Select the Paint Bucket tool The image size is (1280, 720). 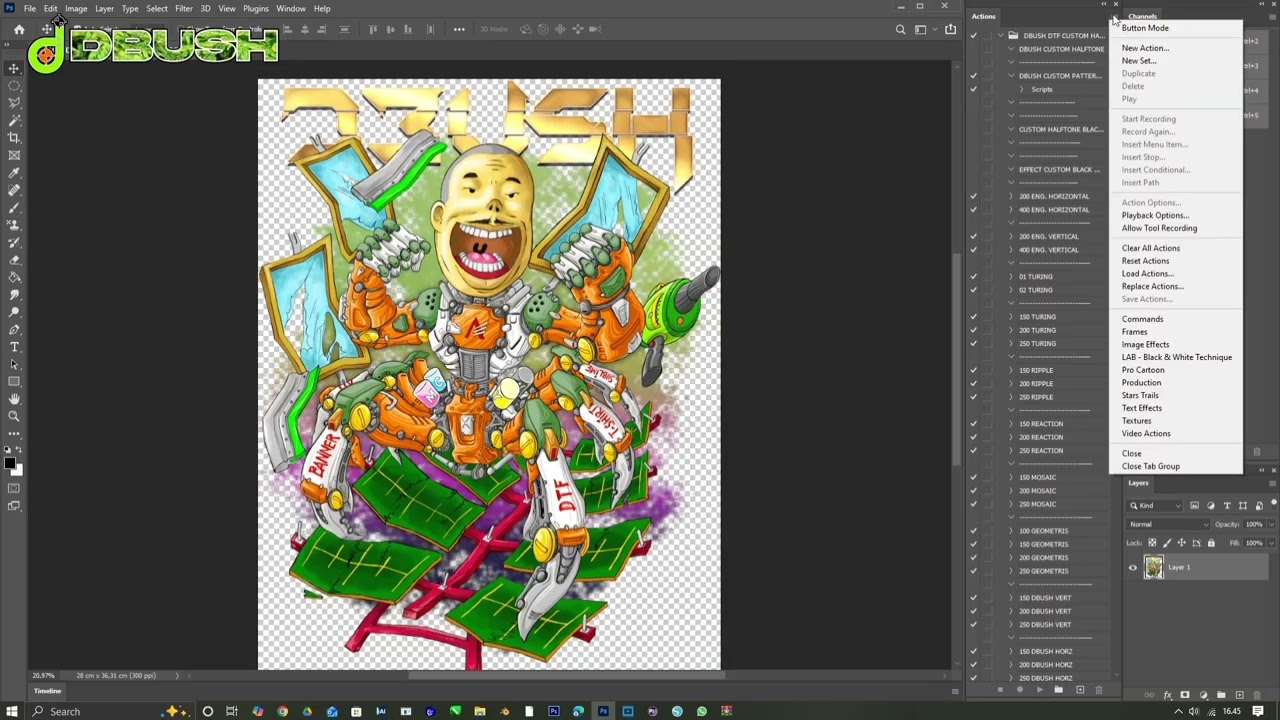[14, 277]
